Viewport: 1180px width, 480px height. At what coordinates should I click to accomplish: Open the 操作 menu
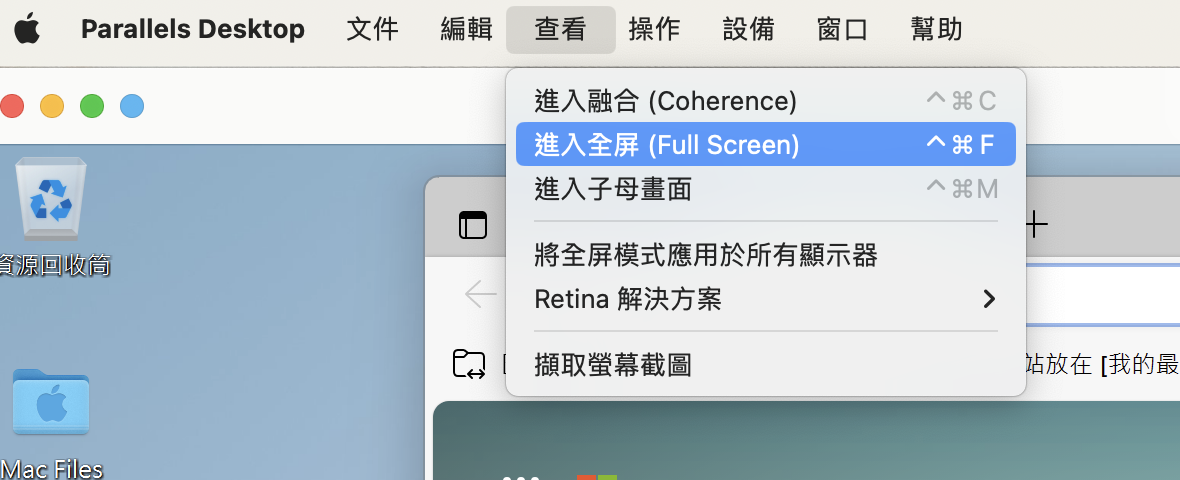[654, 29]
